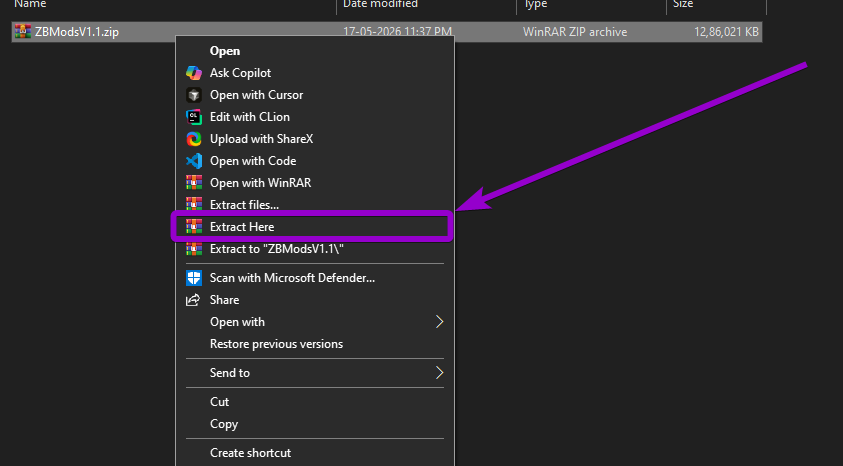This screenshot has height=466, width=843.
Task: Click the ShareX icon in the context menu
Action: tap(194, 139)
